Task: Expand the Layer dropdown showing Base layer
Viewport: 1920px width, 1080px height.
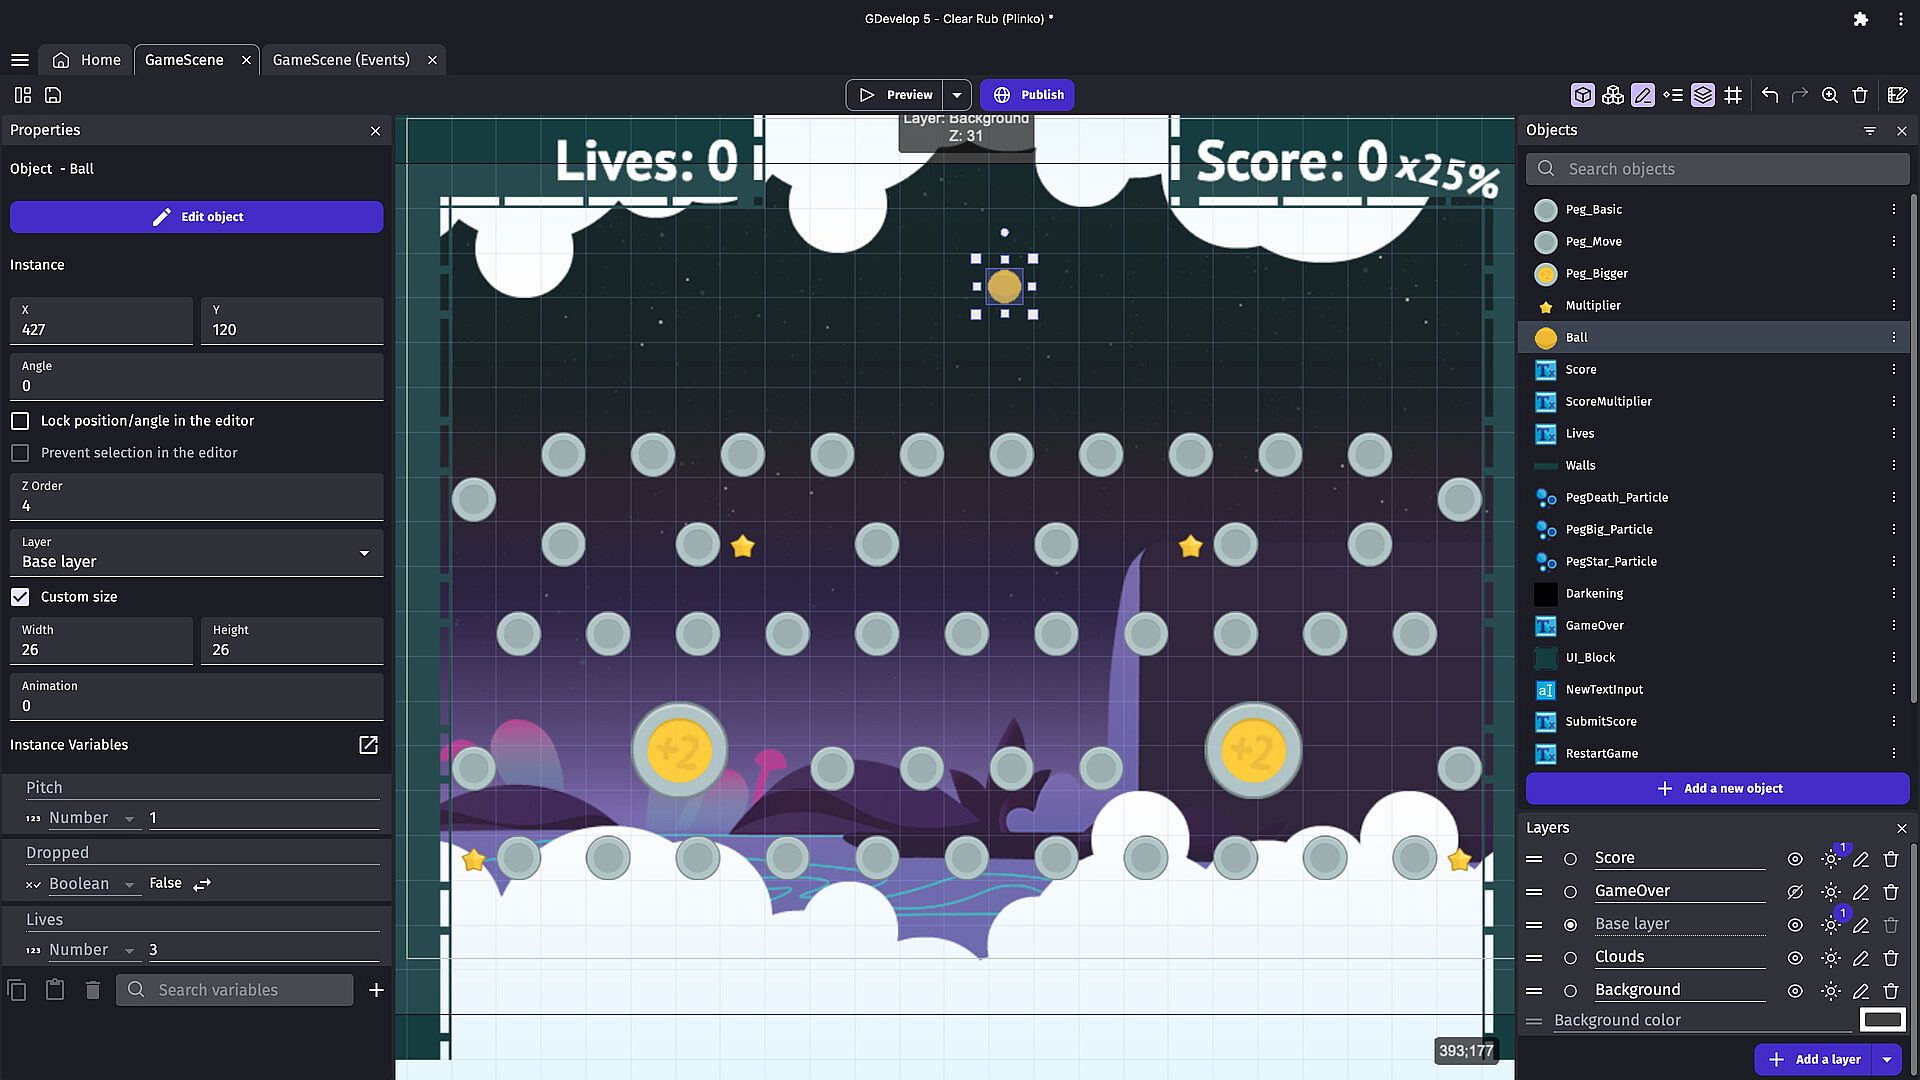Action: [x=364, y=554]
